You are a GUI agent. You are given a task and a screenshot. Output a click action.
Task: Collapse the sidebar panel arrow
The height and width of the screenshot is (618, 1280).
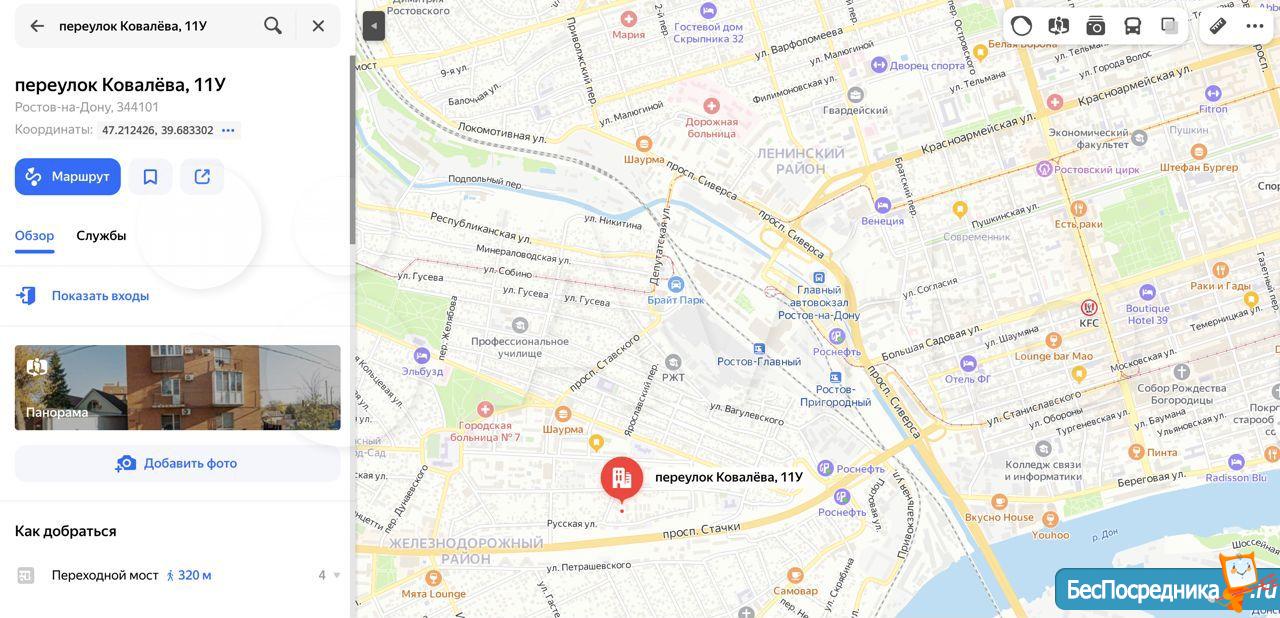coord(374,26)
